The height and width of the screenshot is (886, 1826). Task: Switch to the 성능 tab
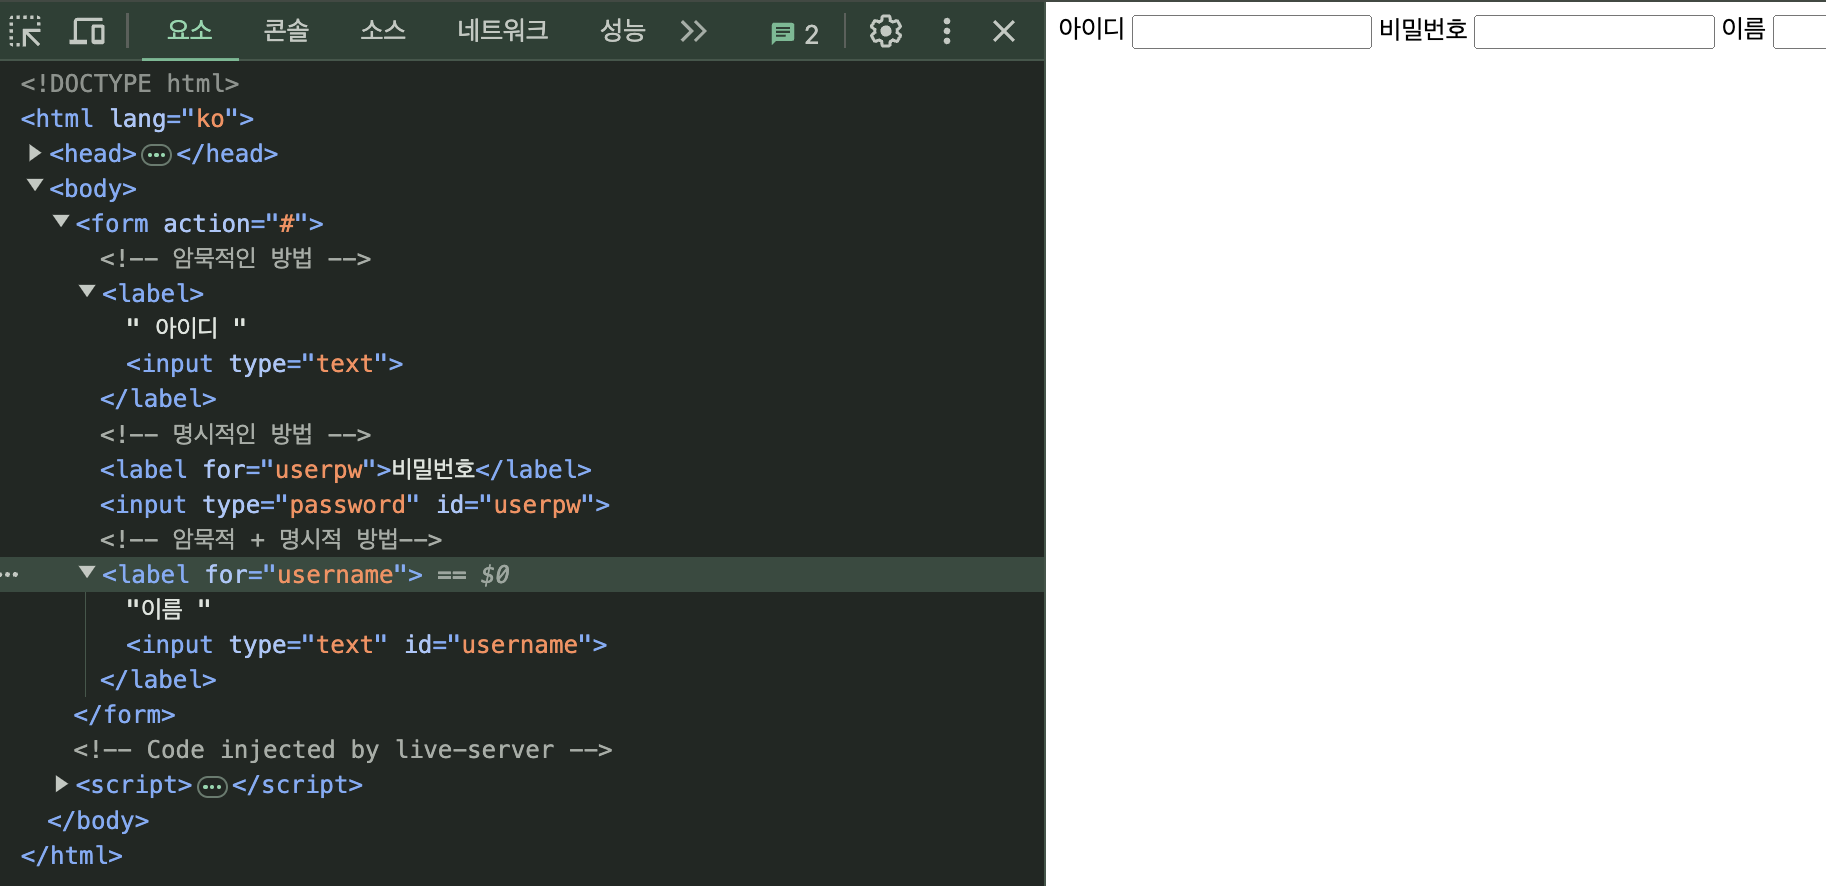click(623, 31)
